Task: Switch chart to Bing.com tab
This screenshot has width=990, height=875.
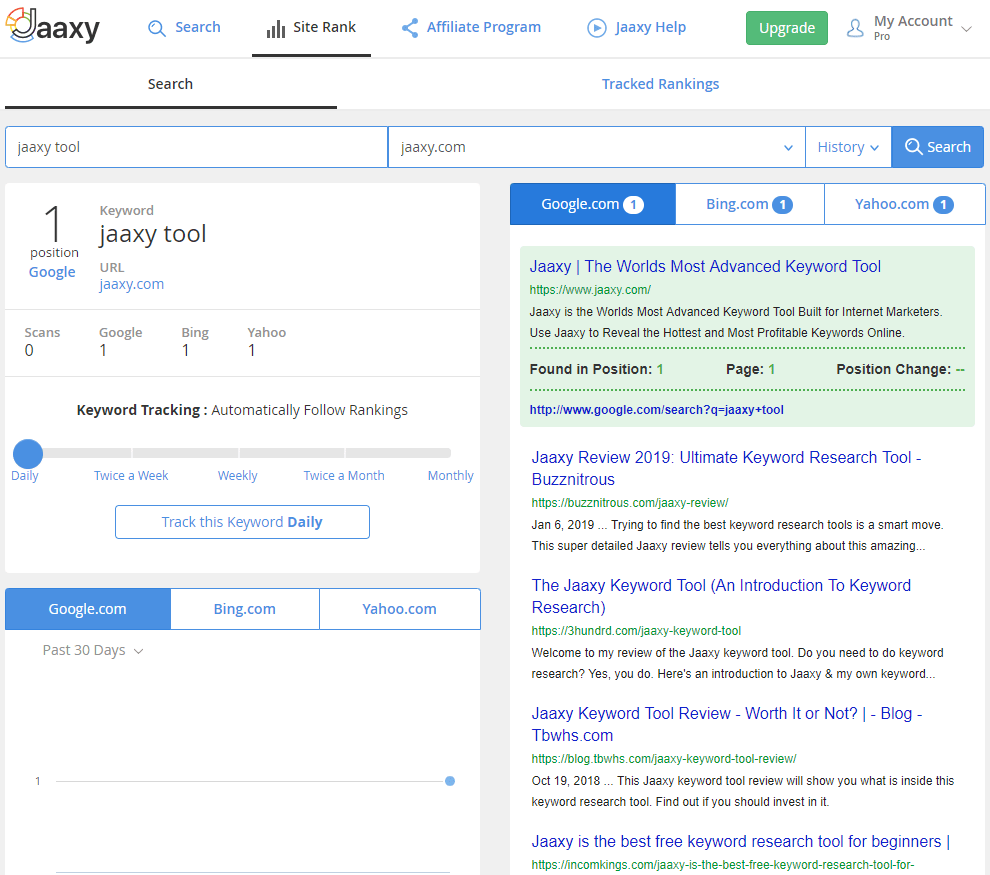Action: coord(244,609)
